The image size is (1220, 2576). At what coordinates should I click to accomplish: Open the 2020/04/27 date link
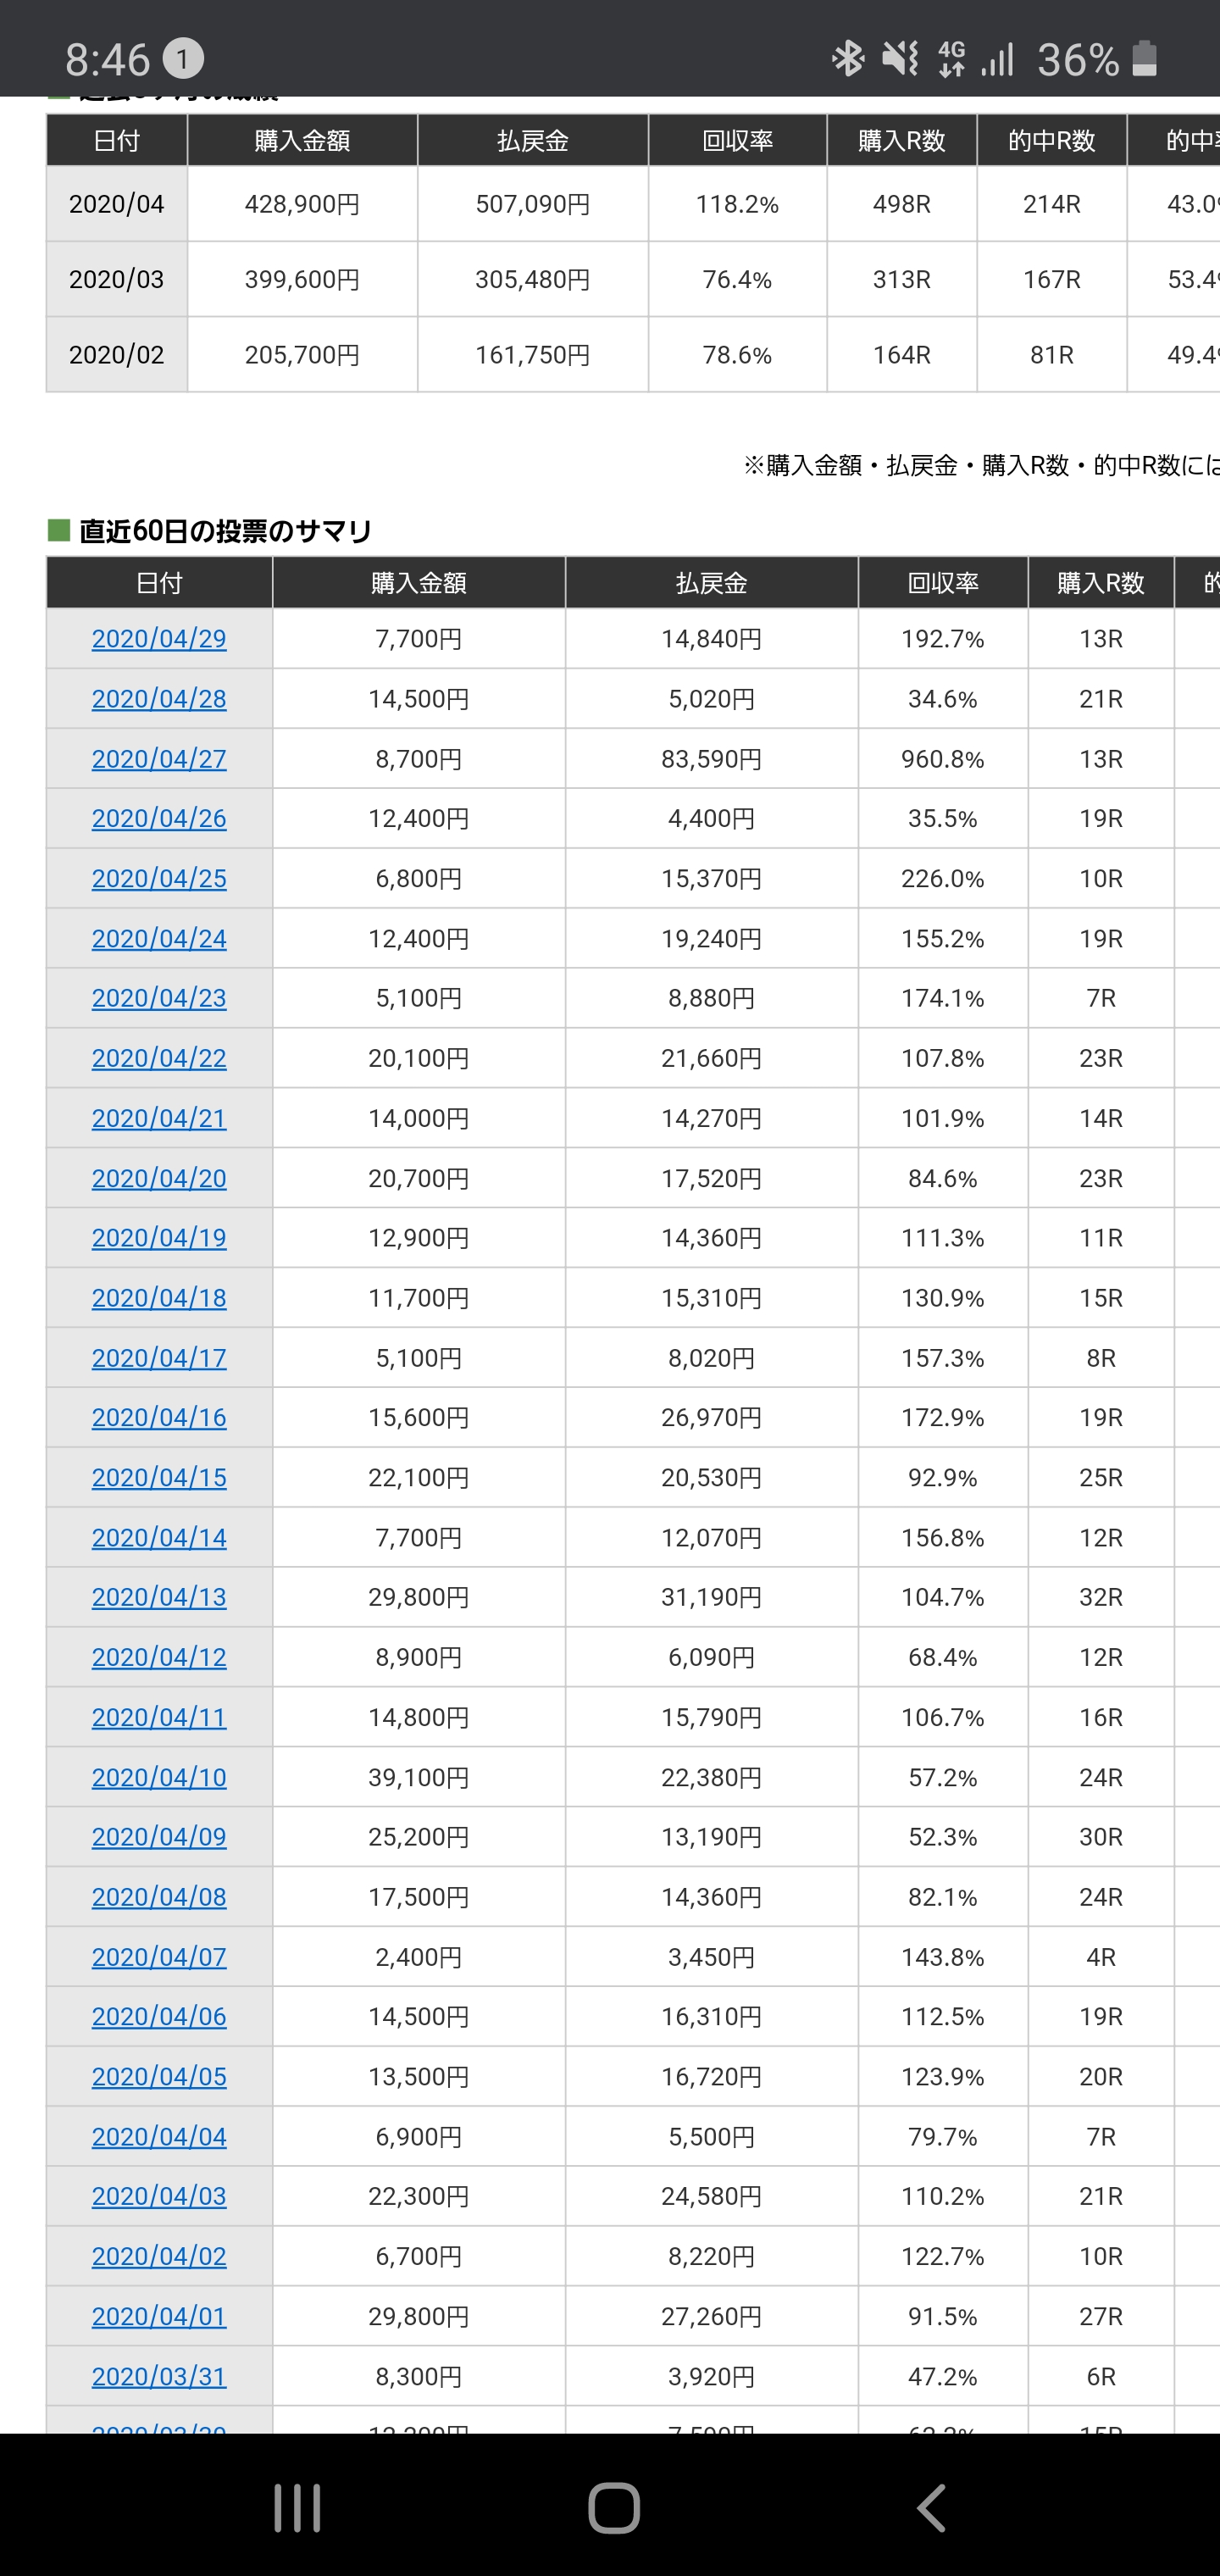[159, 759]
